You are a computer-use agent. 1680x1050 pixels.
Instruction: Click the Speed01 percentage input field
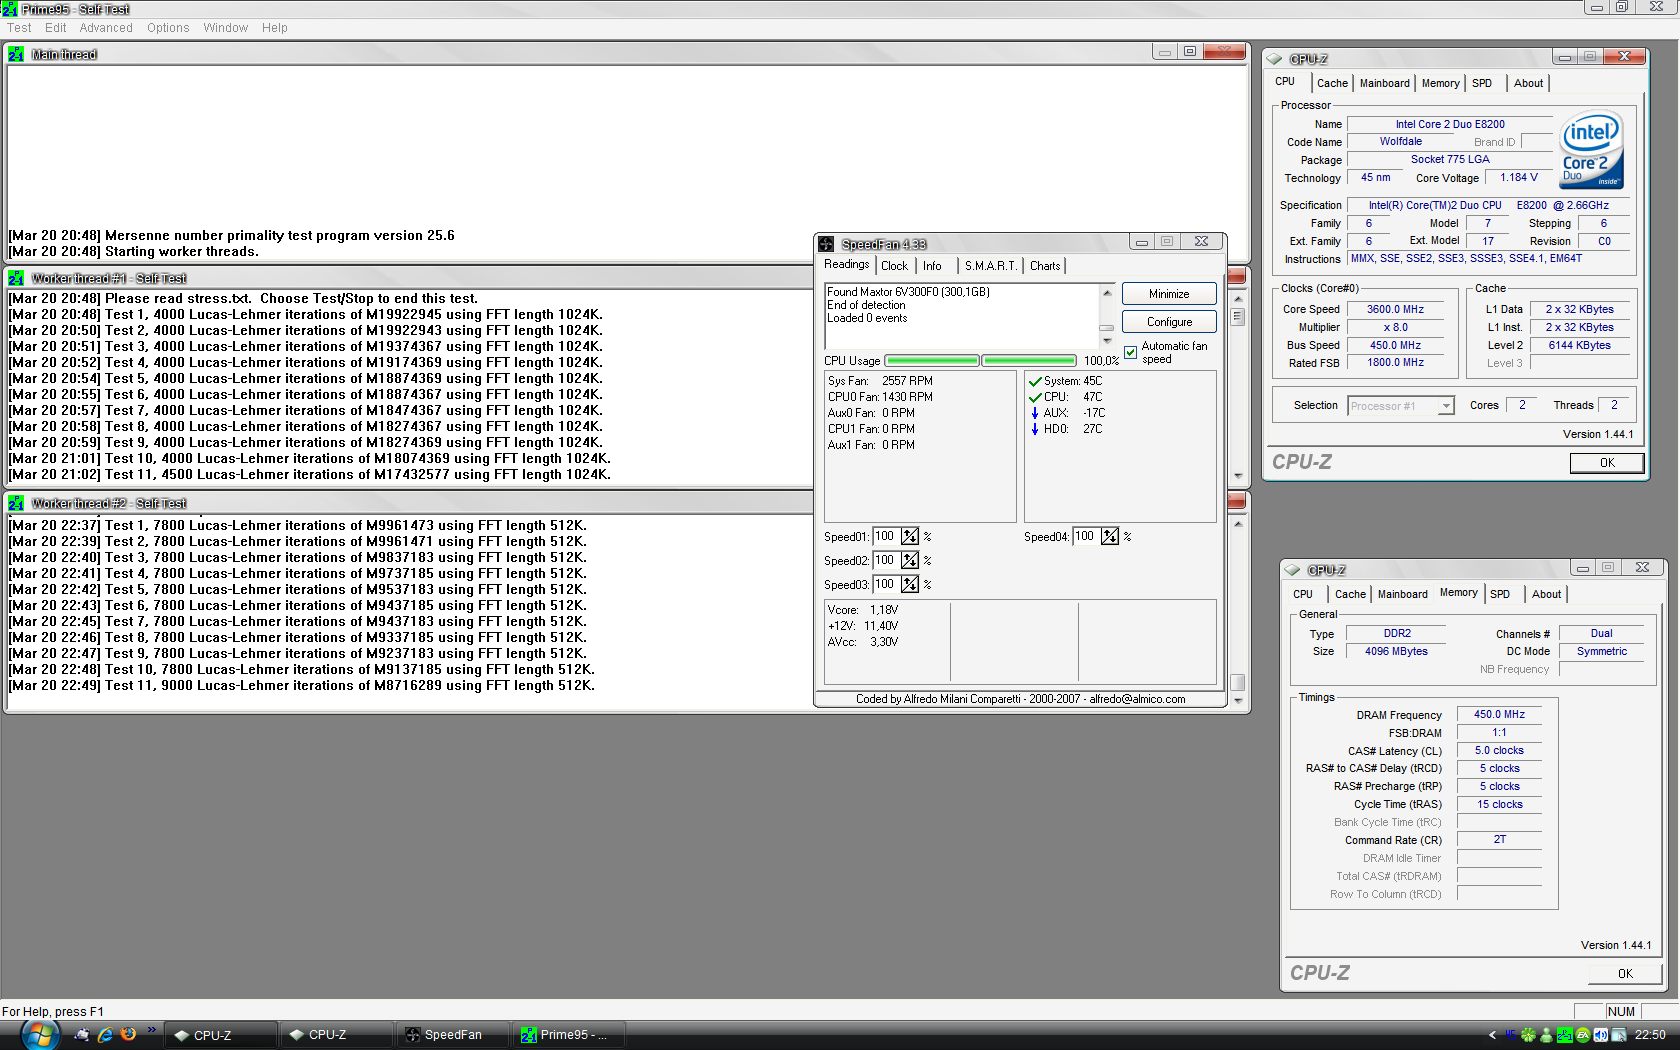pyautogui.click(x=886, y=537)
